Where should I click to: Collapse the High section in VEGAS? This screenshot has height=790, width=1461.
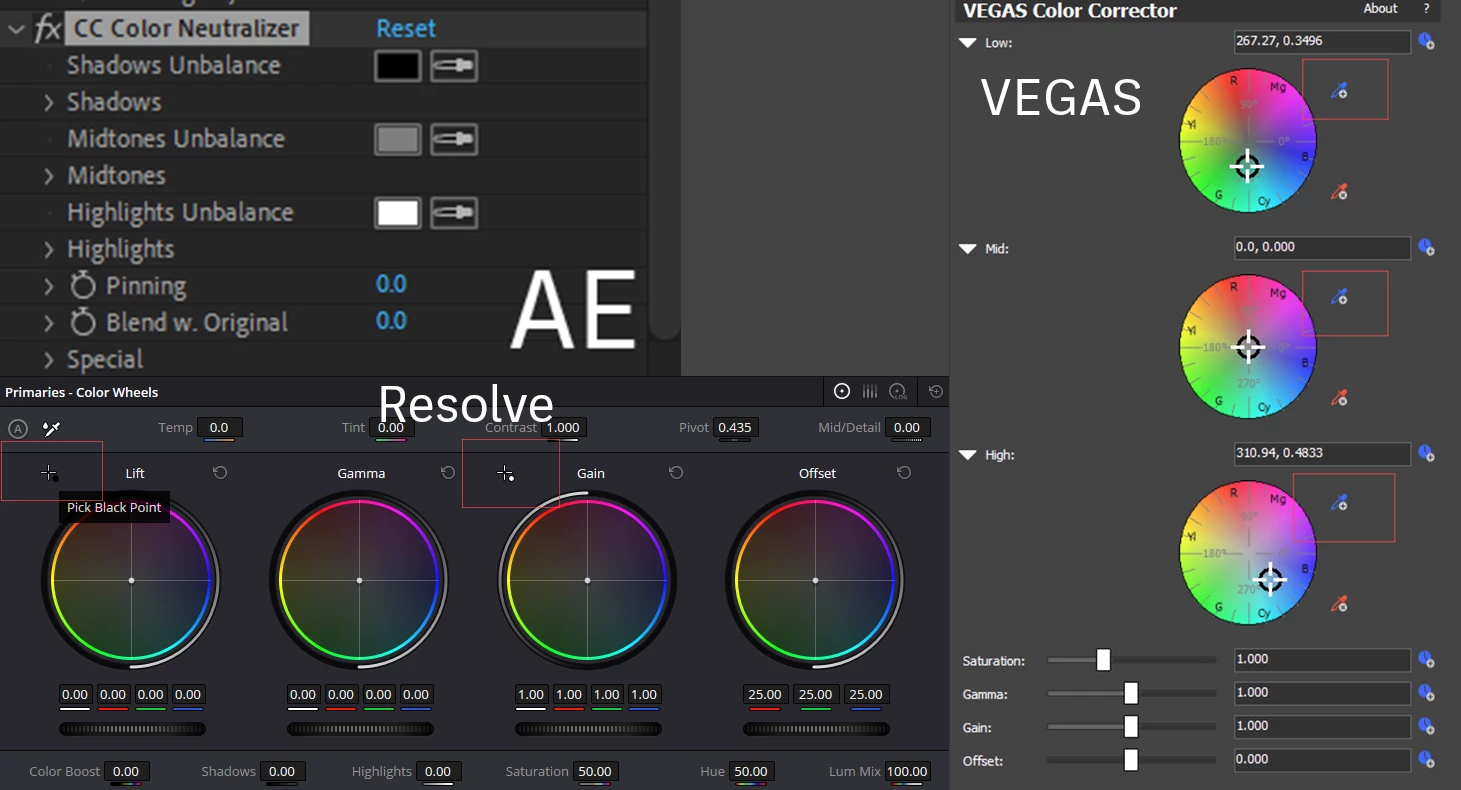tap(967, 455)
